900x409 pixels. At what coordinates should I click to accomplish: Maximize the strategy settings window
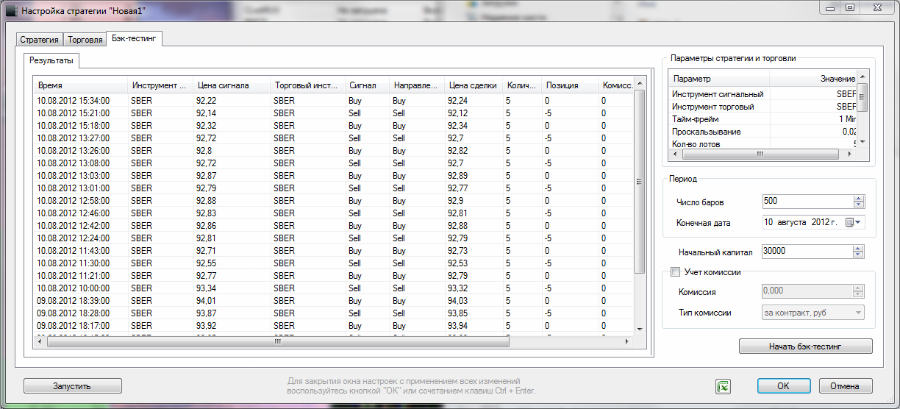(x=850, y=7)
